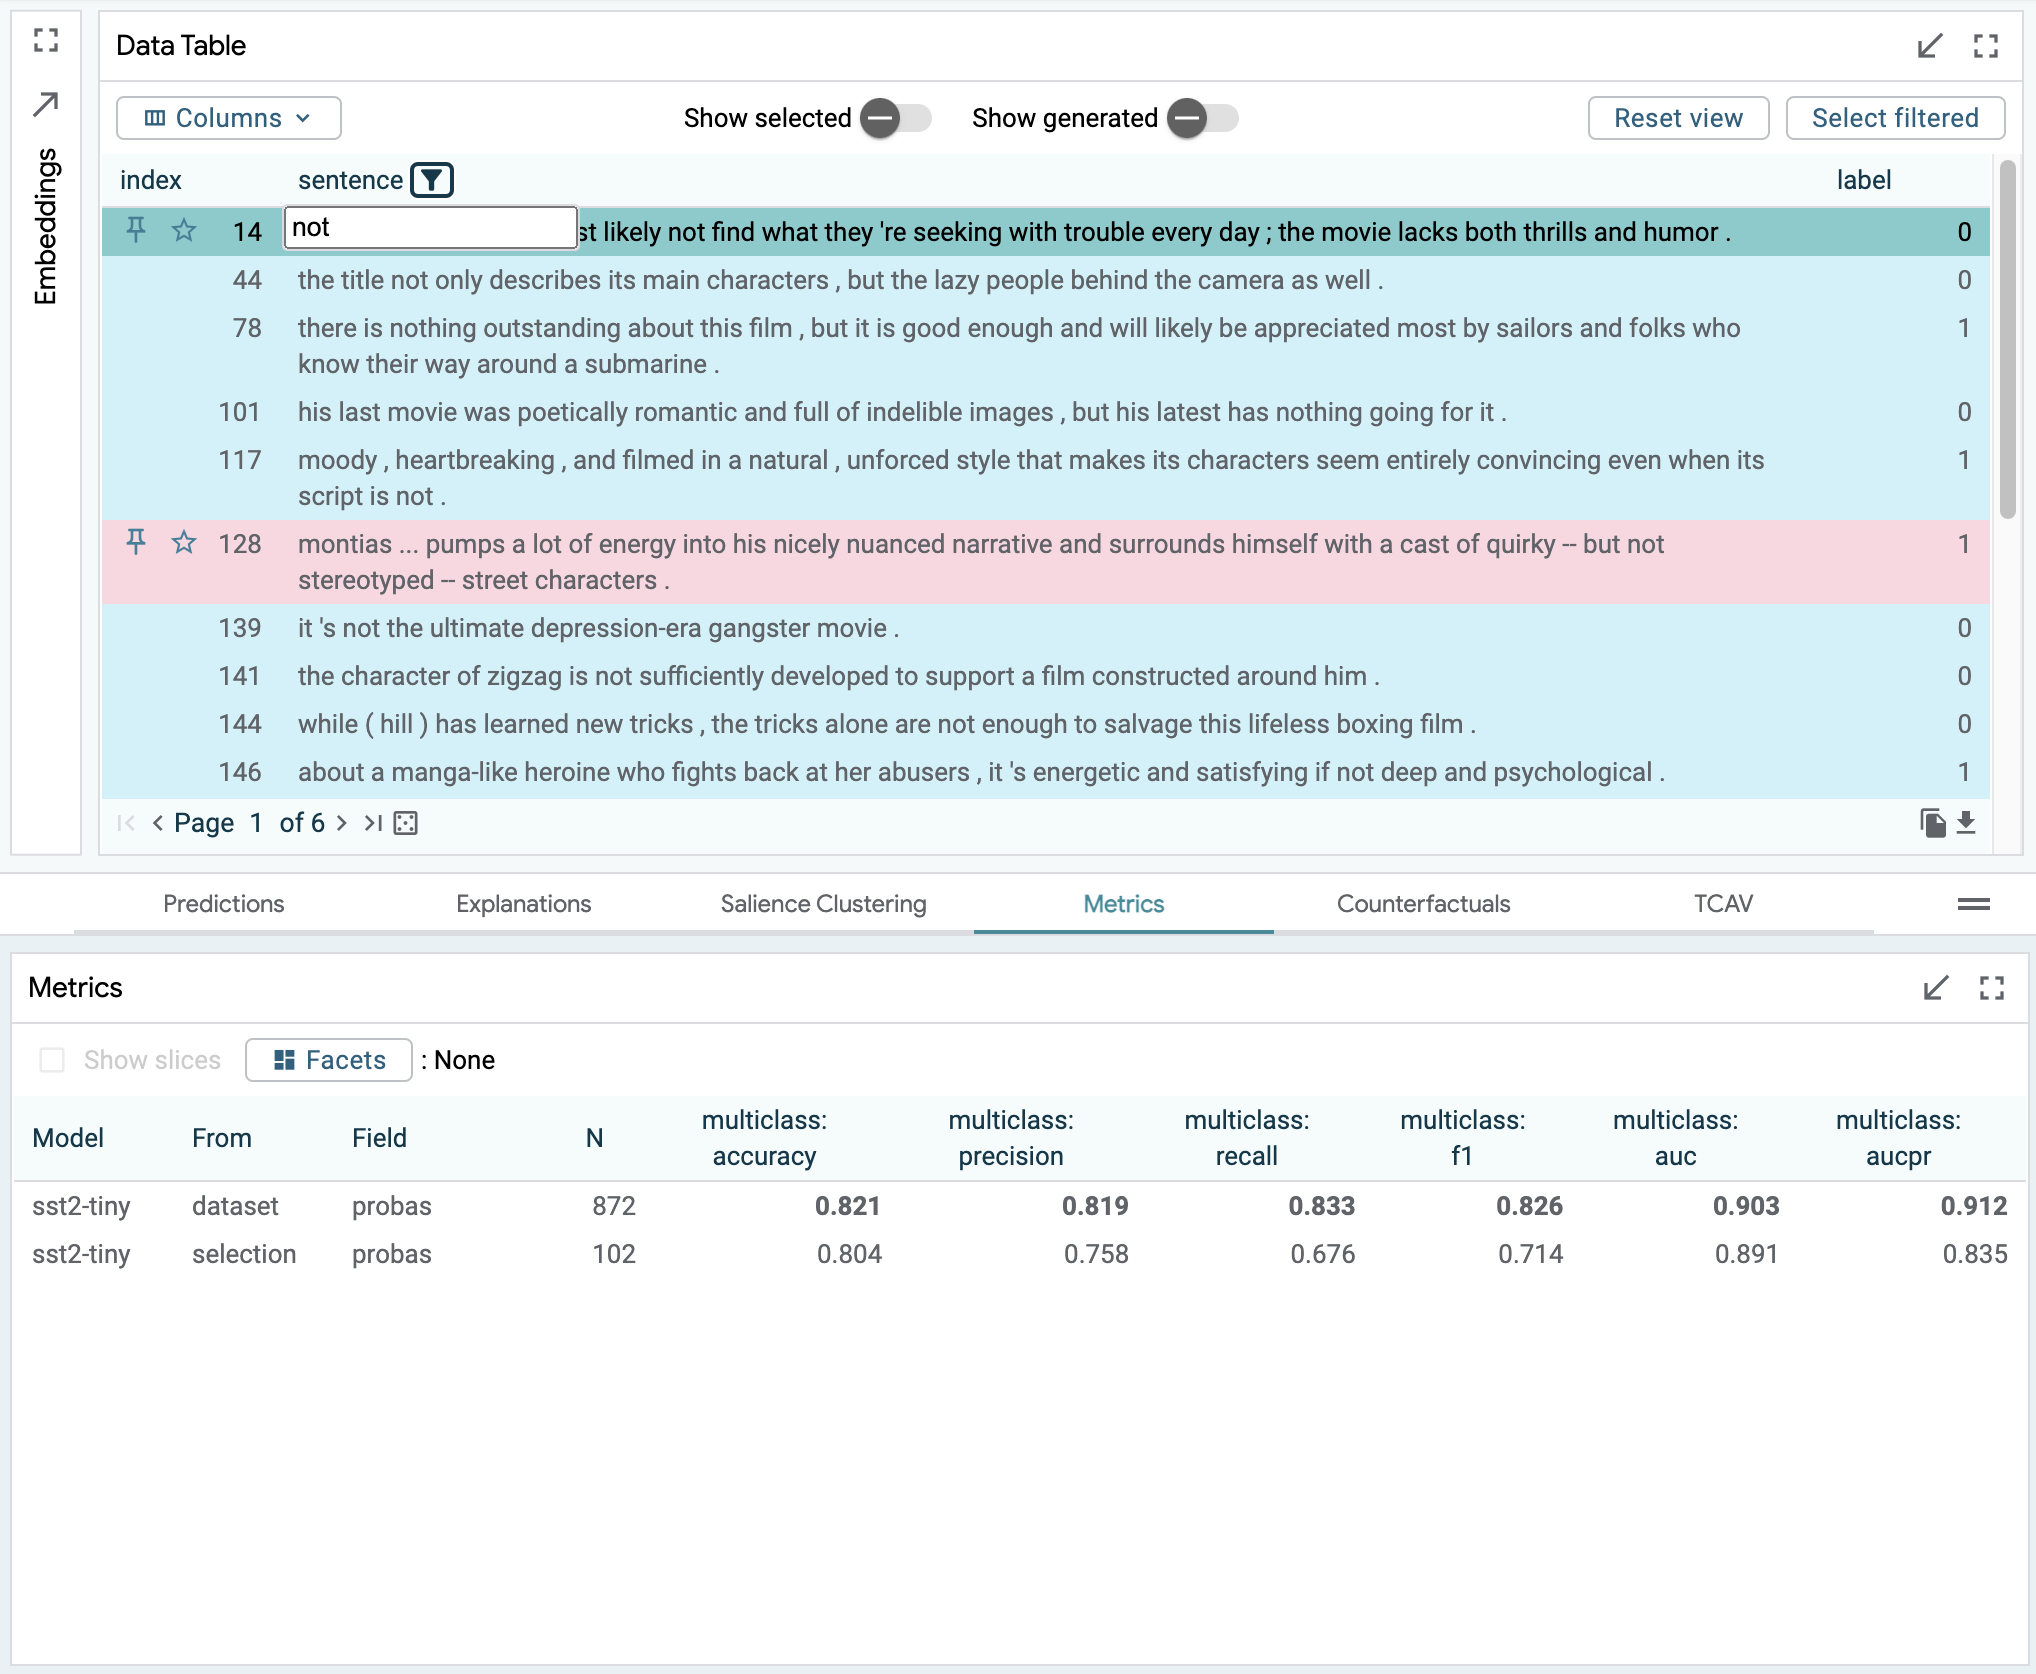This screenshot has width=2036, height=1674.
Task: Click the multiclass: f1 column header
Action: [1463, 1138]
